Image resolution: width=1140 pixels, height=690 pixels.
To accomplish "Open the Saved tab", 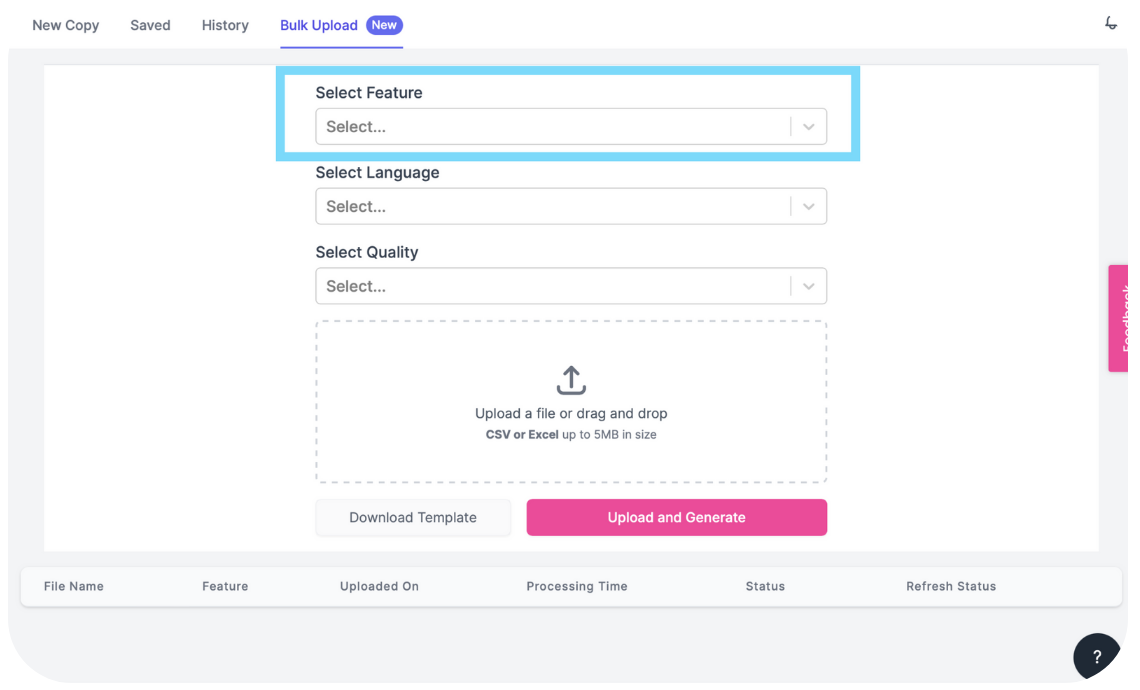I will click(x=150, y=25).
